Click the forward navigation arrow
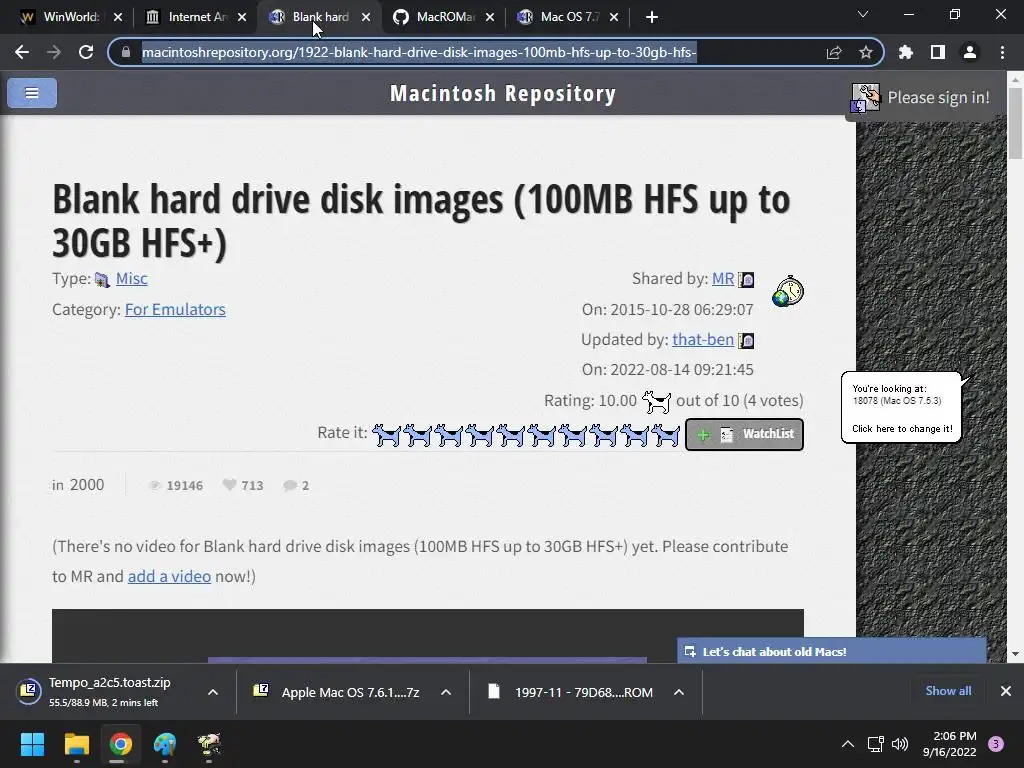This screenshot has height=768, width=1024. [54, 52]
